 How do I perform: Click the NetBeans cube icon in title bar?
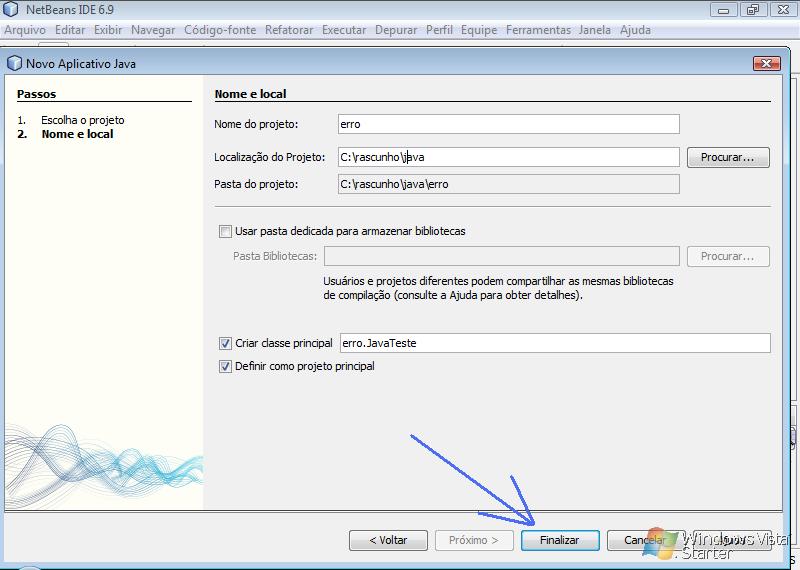(11, 9)
